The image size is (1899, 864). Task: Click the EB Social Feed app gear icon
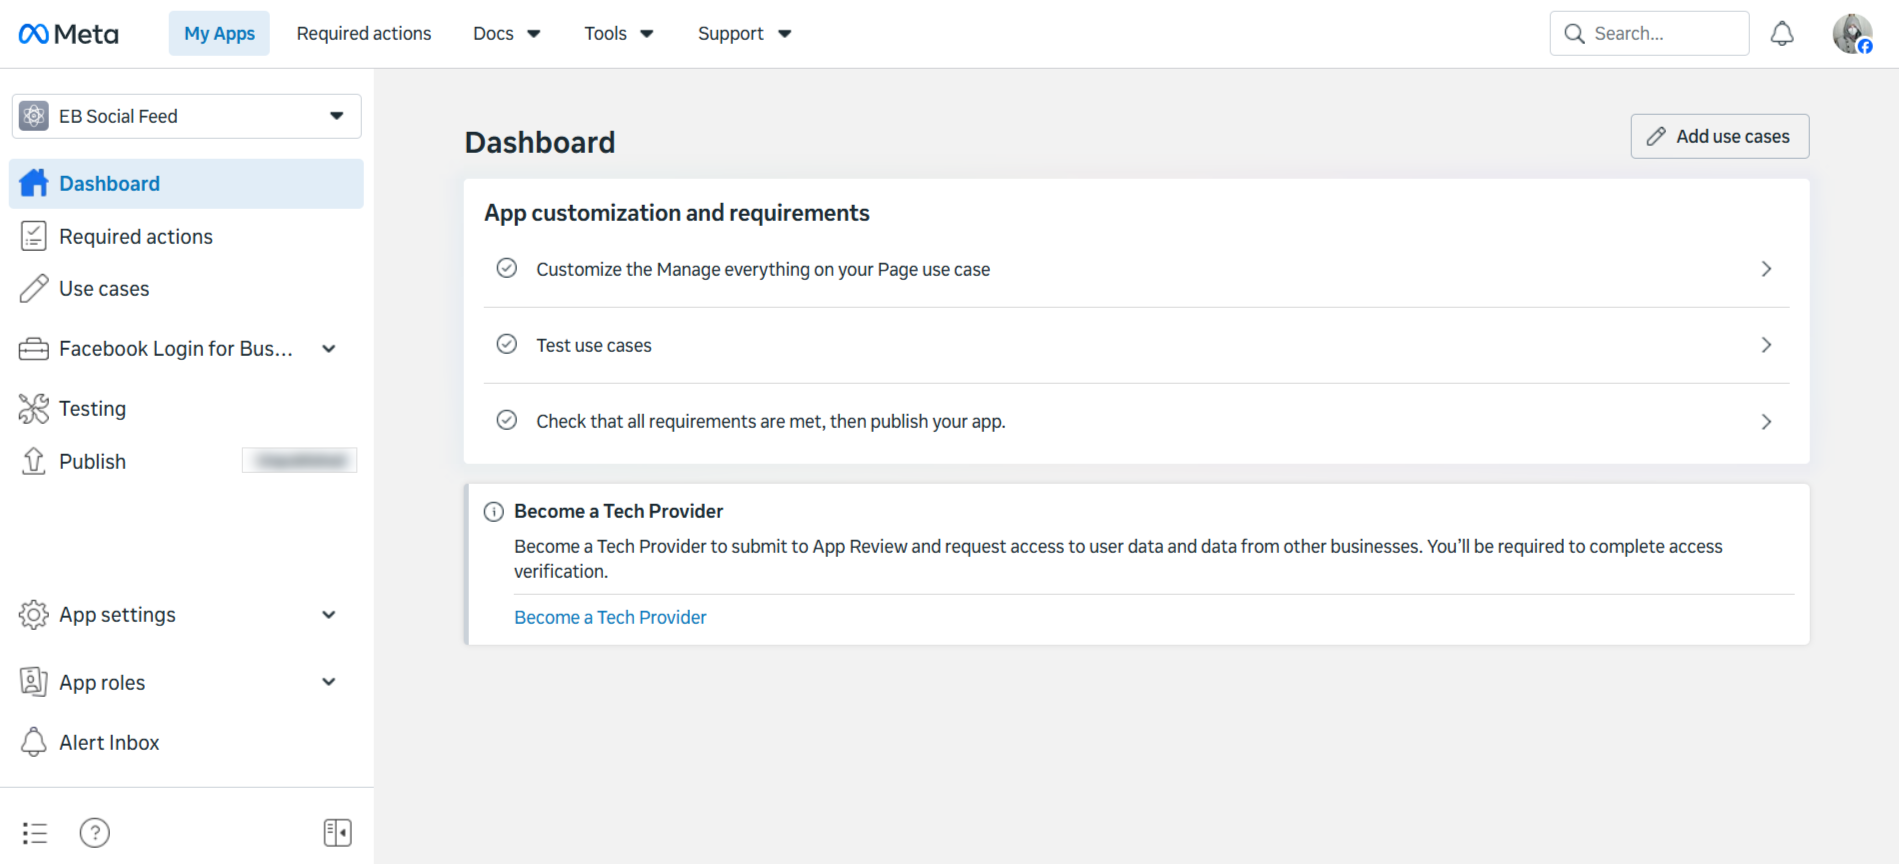(x=34, y=116)
